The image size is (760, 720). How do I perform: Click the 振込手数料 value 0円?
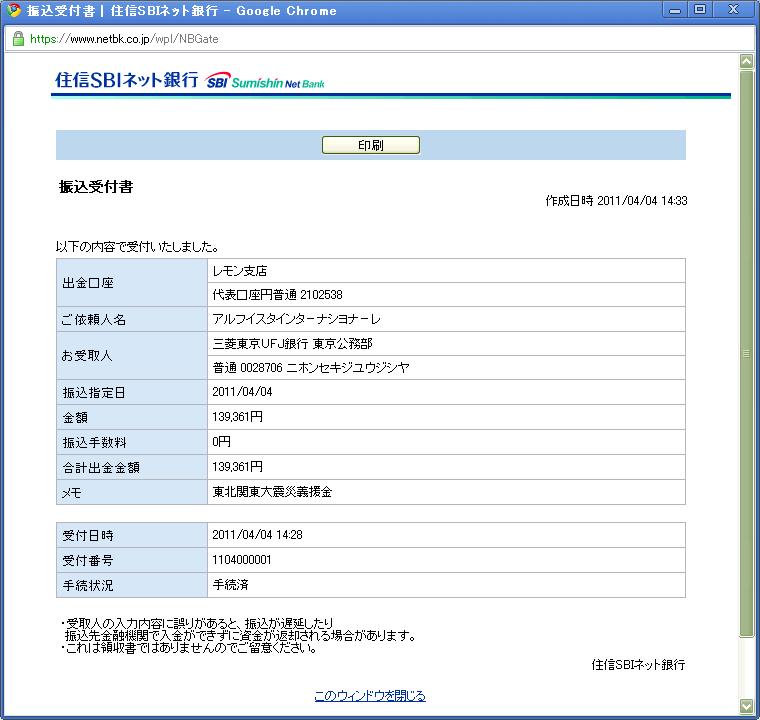[446, 442]
